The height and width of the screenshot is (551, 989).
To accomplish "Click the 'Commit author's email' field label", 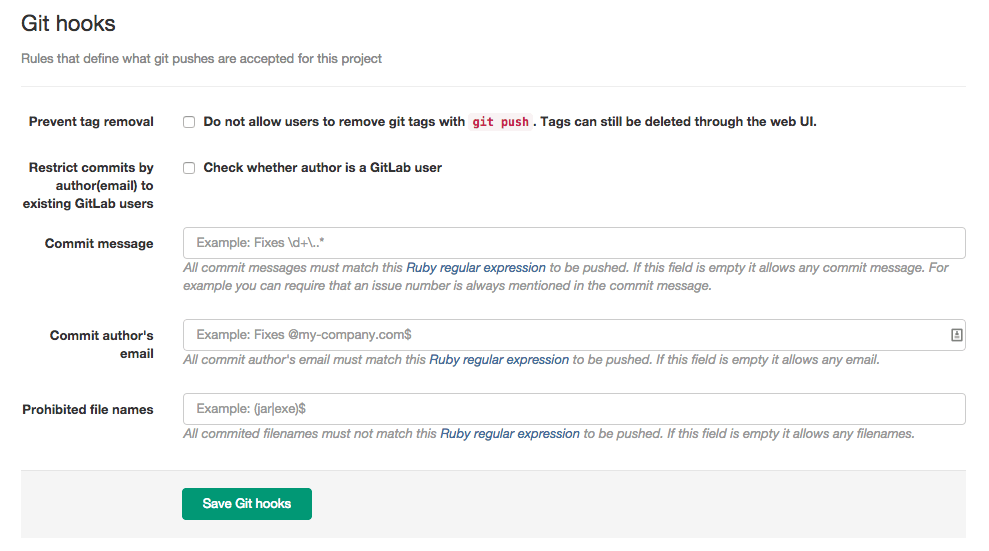I will (102, 344).
